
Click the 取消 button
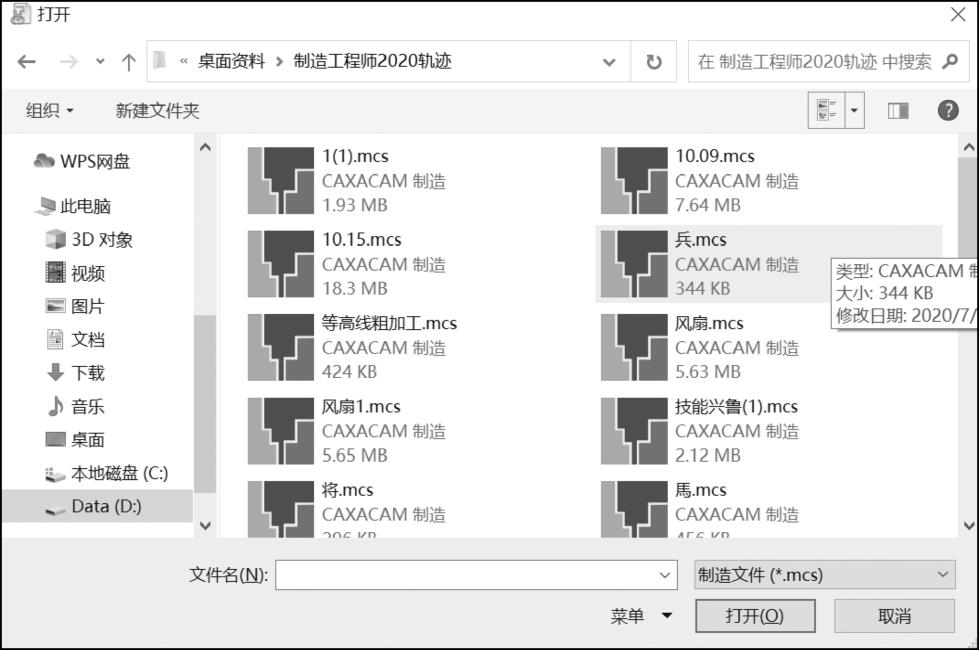894,616
